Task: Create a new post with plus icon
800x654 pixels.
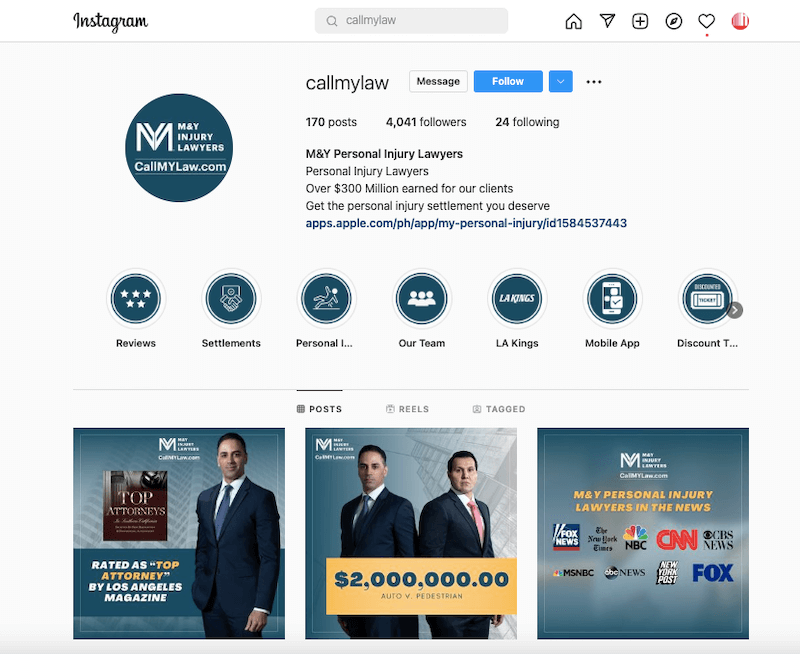Action: tap(640, 21)
